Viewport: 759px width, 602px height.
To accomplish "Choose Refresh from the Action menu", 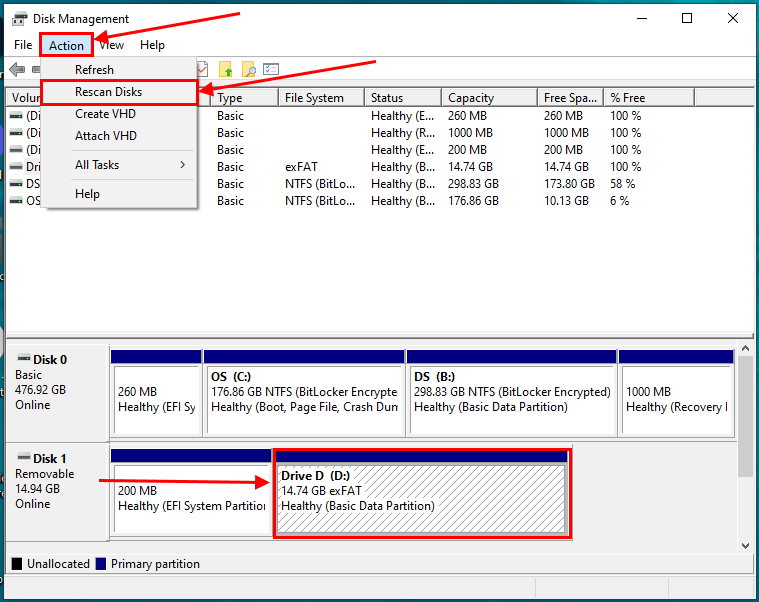I will (x=94, y=70).
